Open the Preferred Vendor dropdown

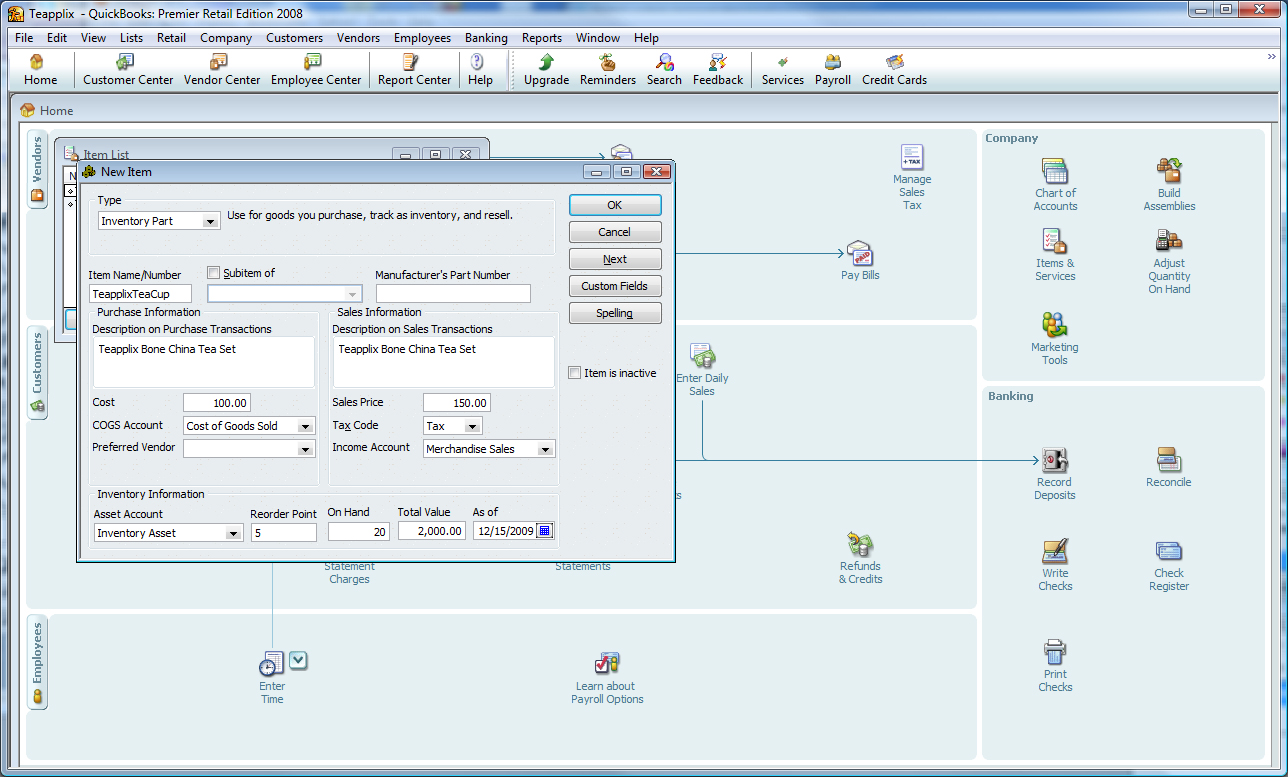coord(307,450)
